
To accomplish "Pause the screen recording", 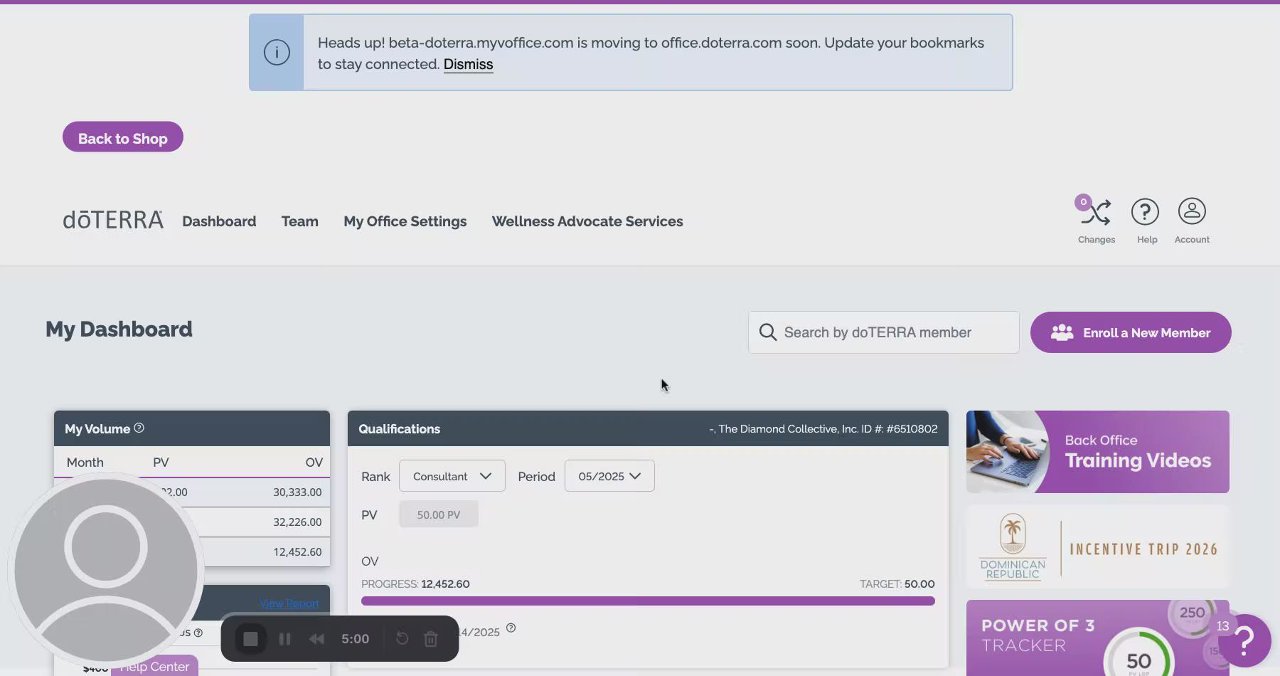I will tap(285, 639).
